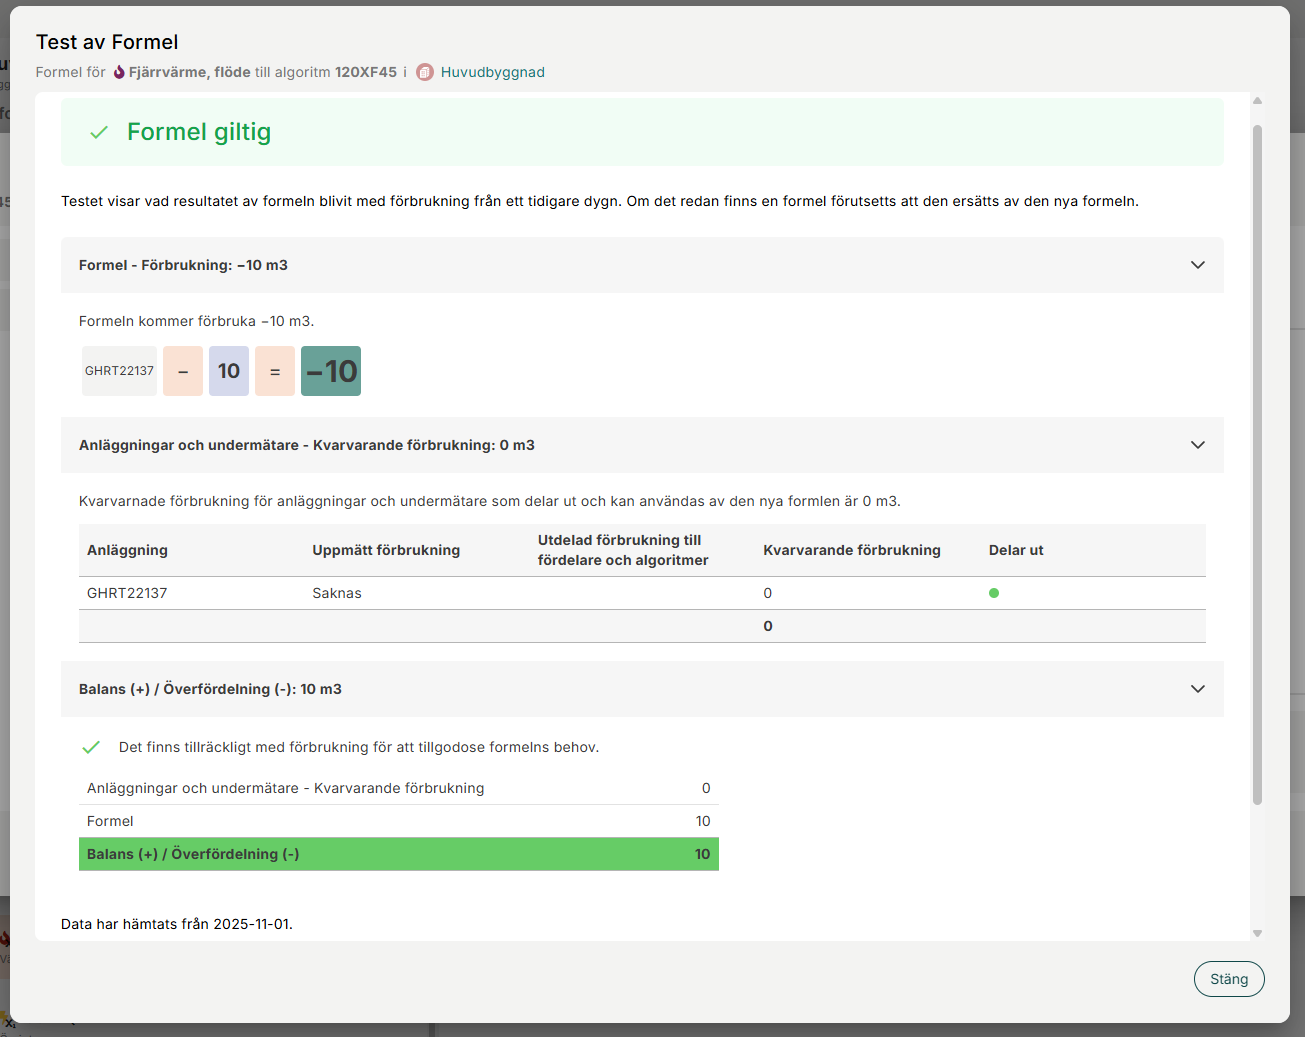Viewport: 1305px width, 1037px height.
Task: Click the Stäng button
Action: (1228, 979)
